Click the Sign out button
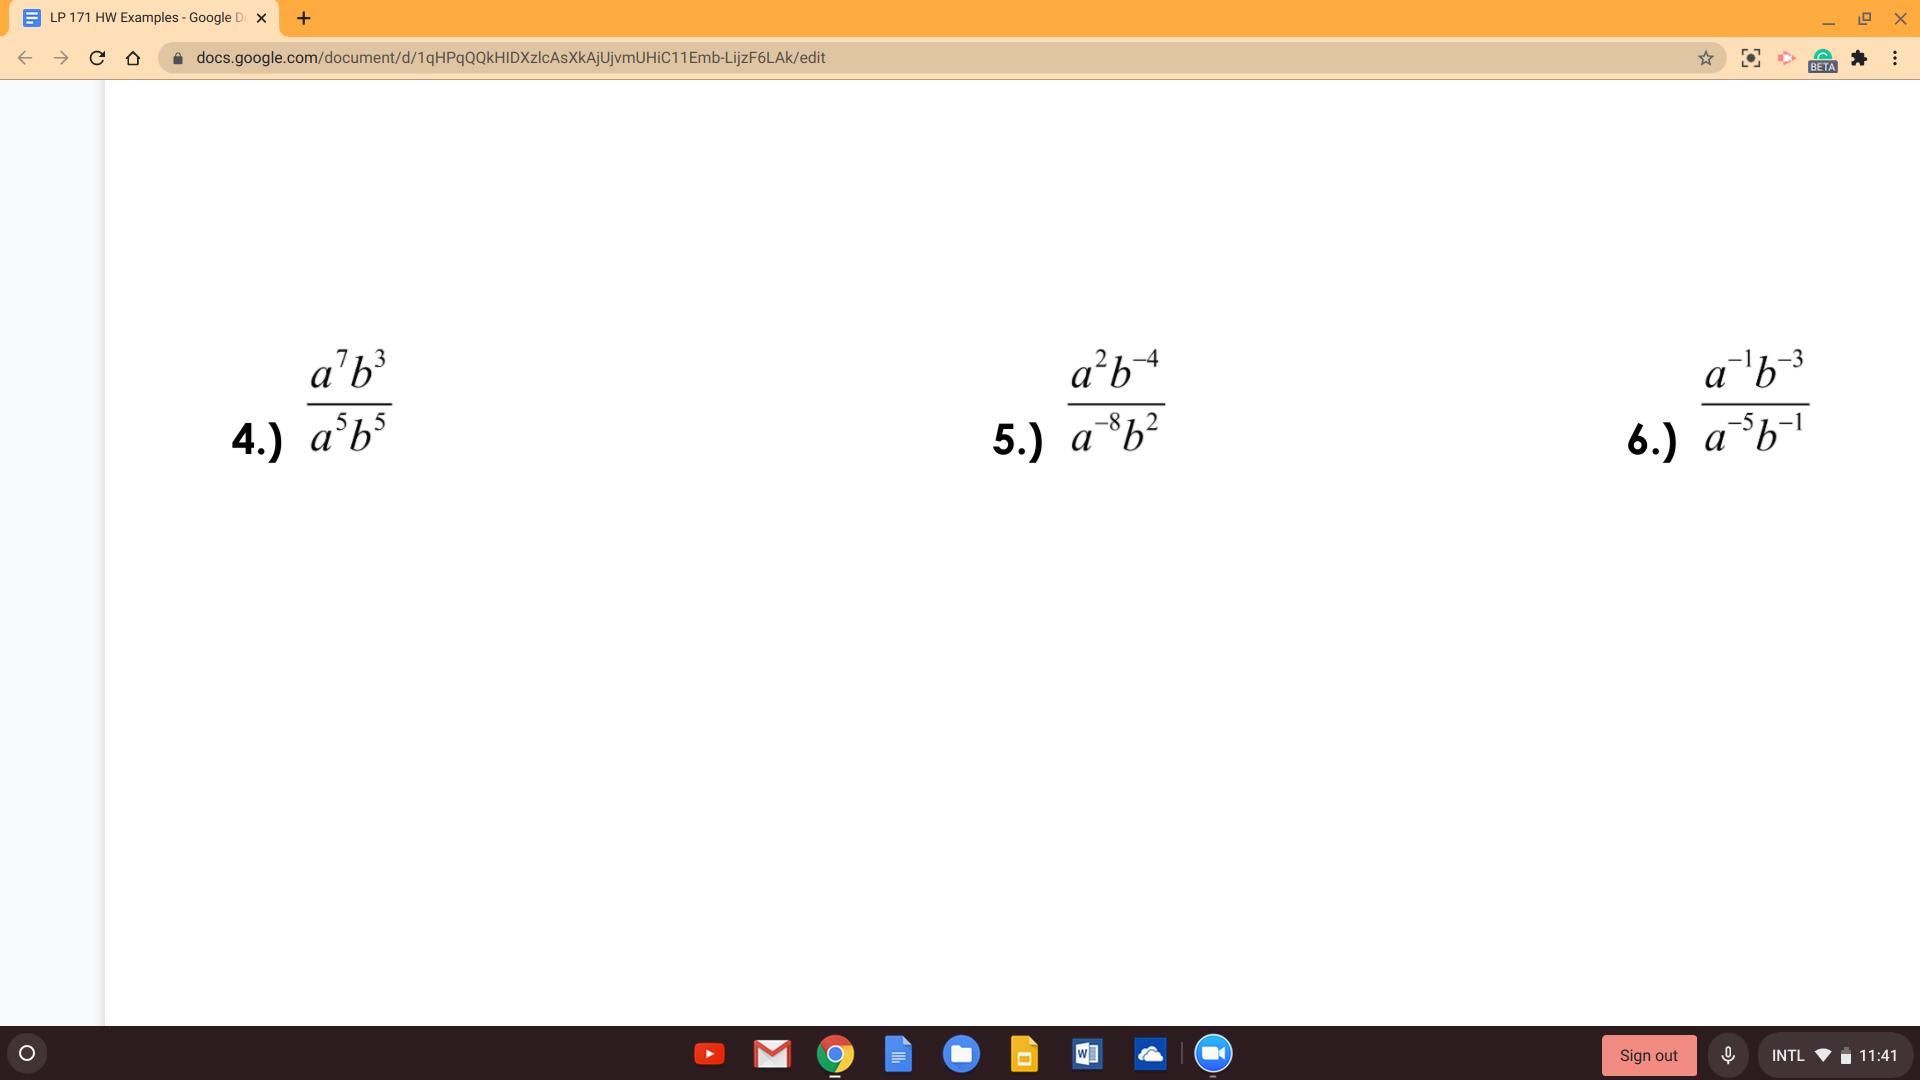This screenshot has width=1920, height=1080. [1648, 1055]
